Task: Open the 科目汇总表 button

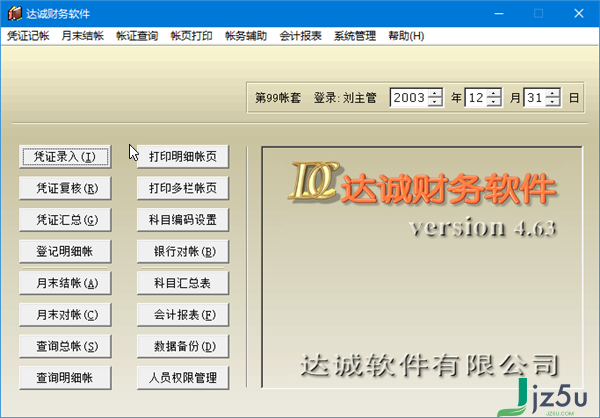Action: (183, 283)
